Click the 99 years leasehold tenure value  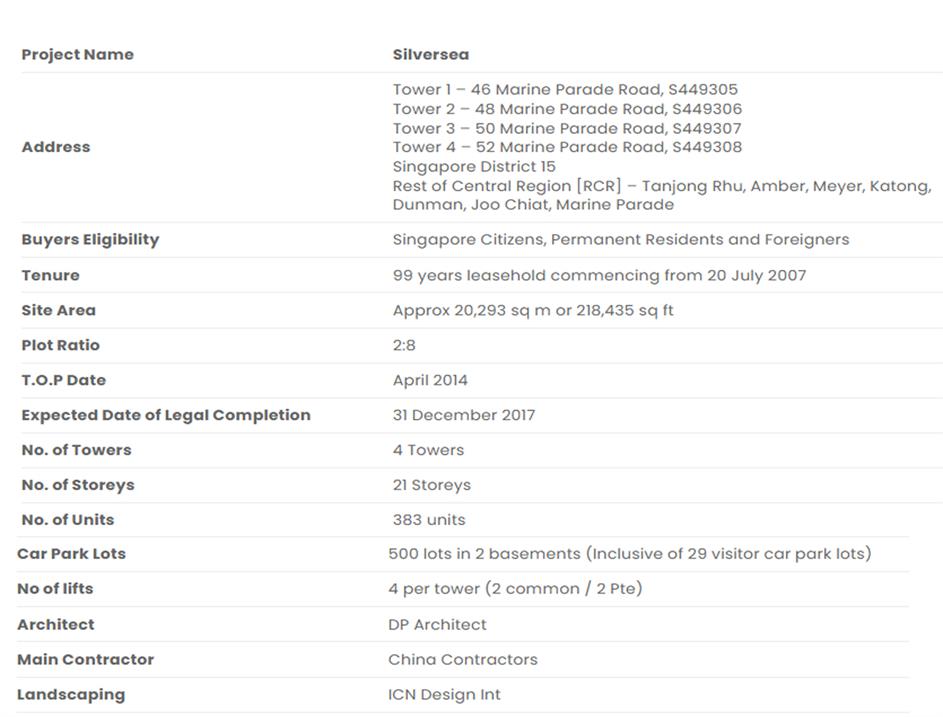tap(599, 275)
